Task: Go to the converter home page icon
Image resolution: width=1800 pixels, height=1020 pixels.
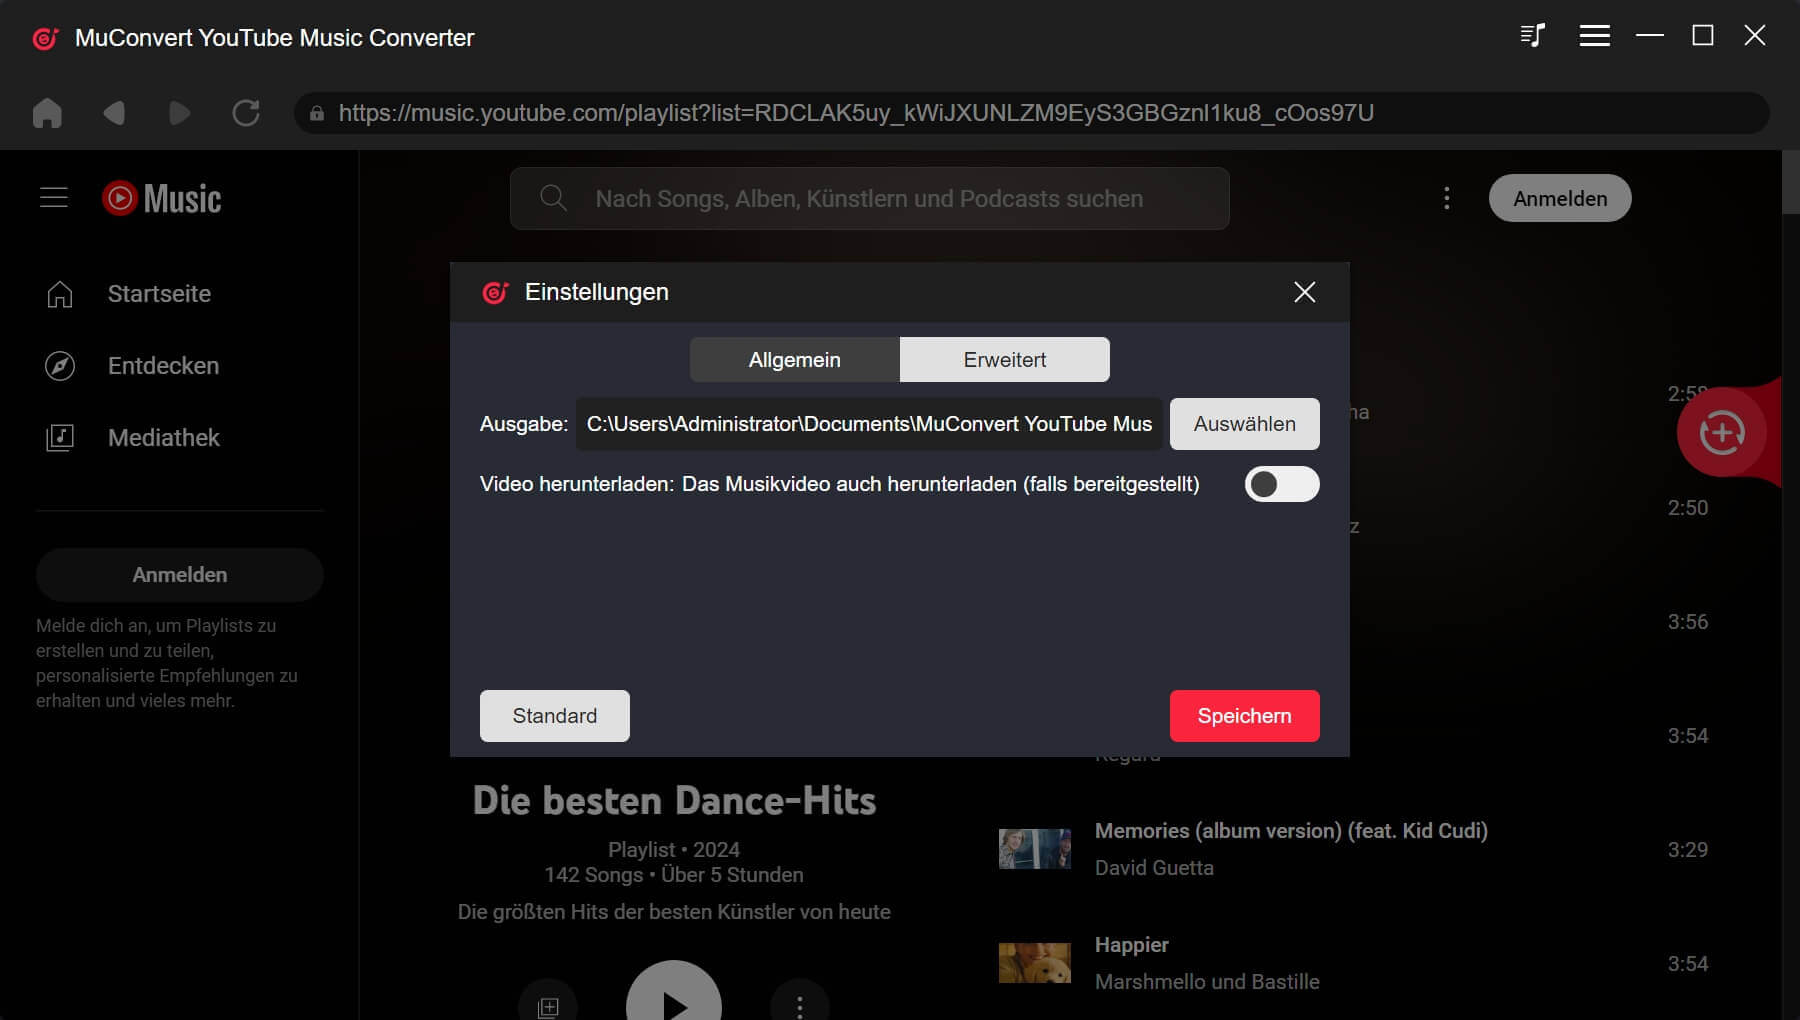Action: (47, 113)
